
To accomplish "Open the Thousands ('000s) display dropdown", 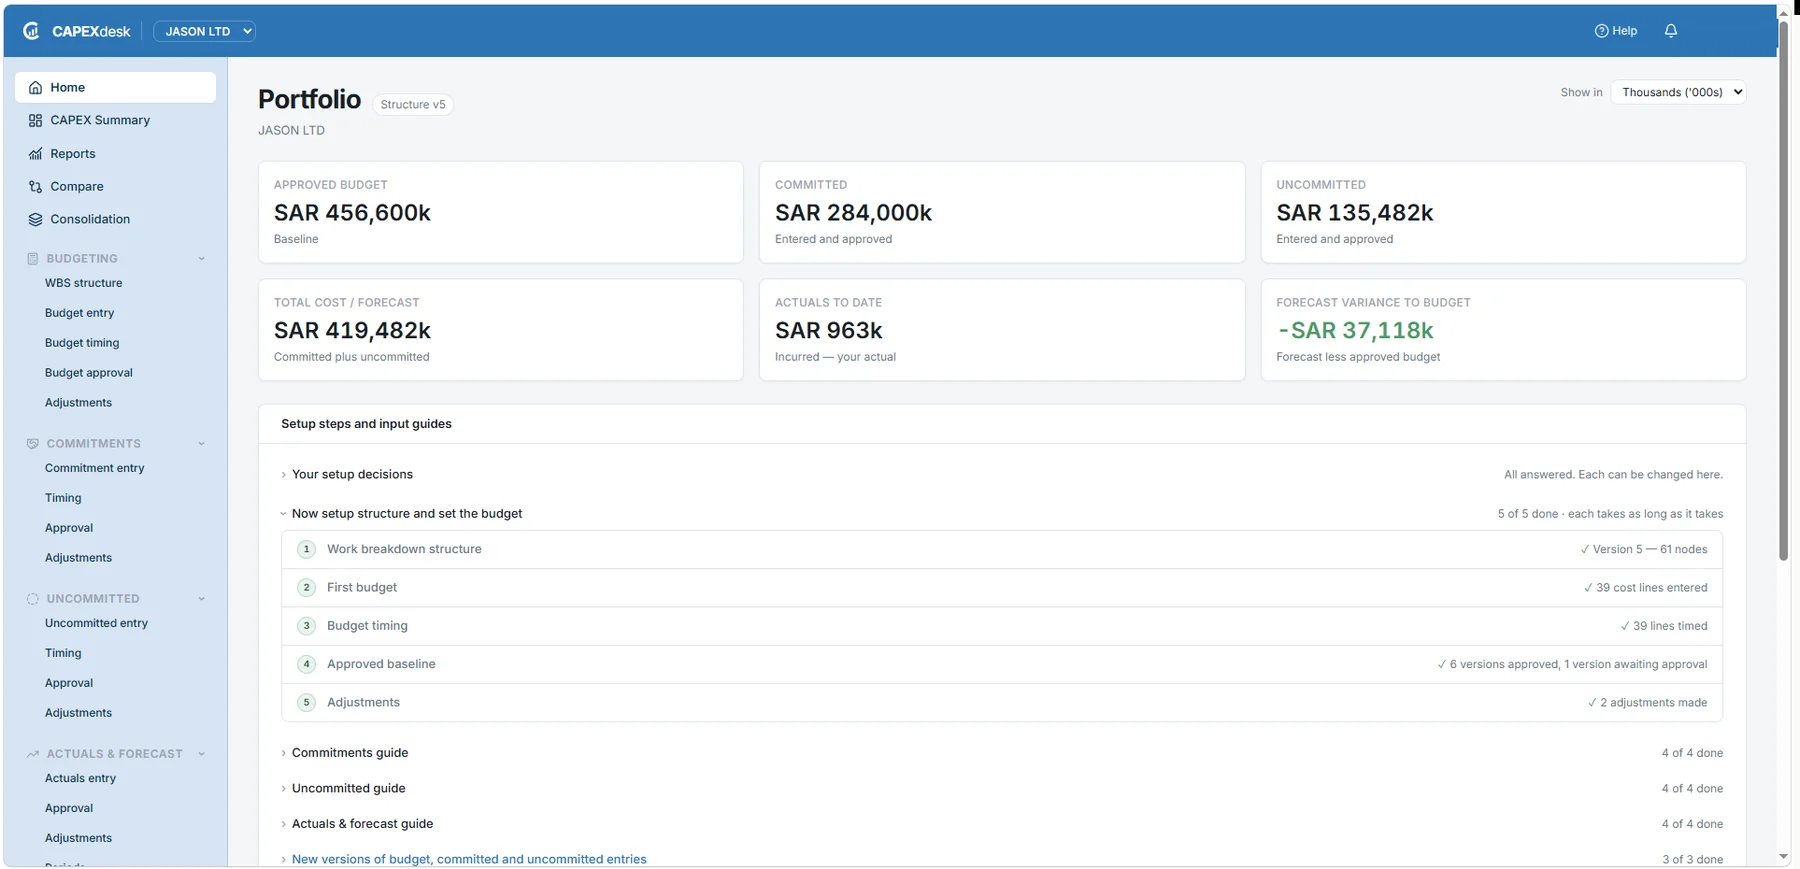I will pos(1678,92).
